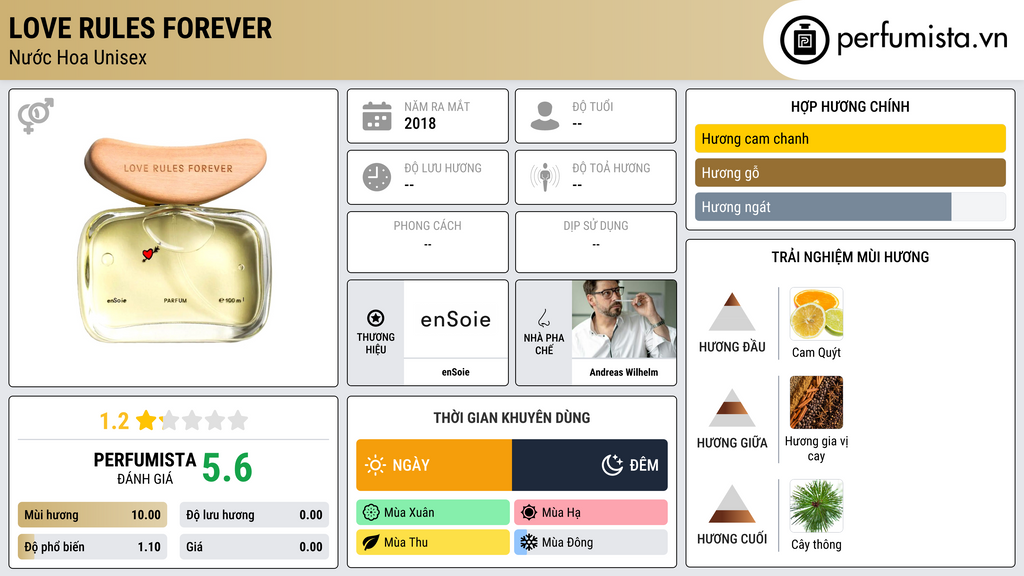
Task: Click the Mùa Thu season bar
Action: coord(433,542)
